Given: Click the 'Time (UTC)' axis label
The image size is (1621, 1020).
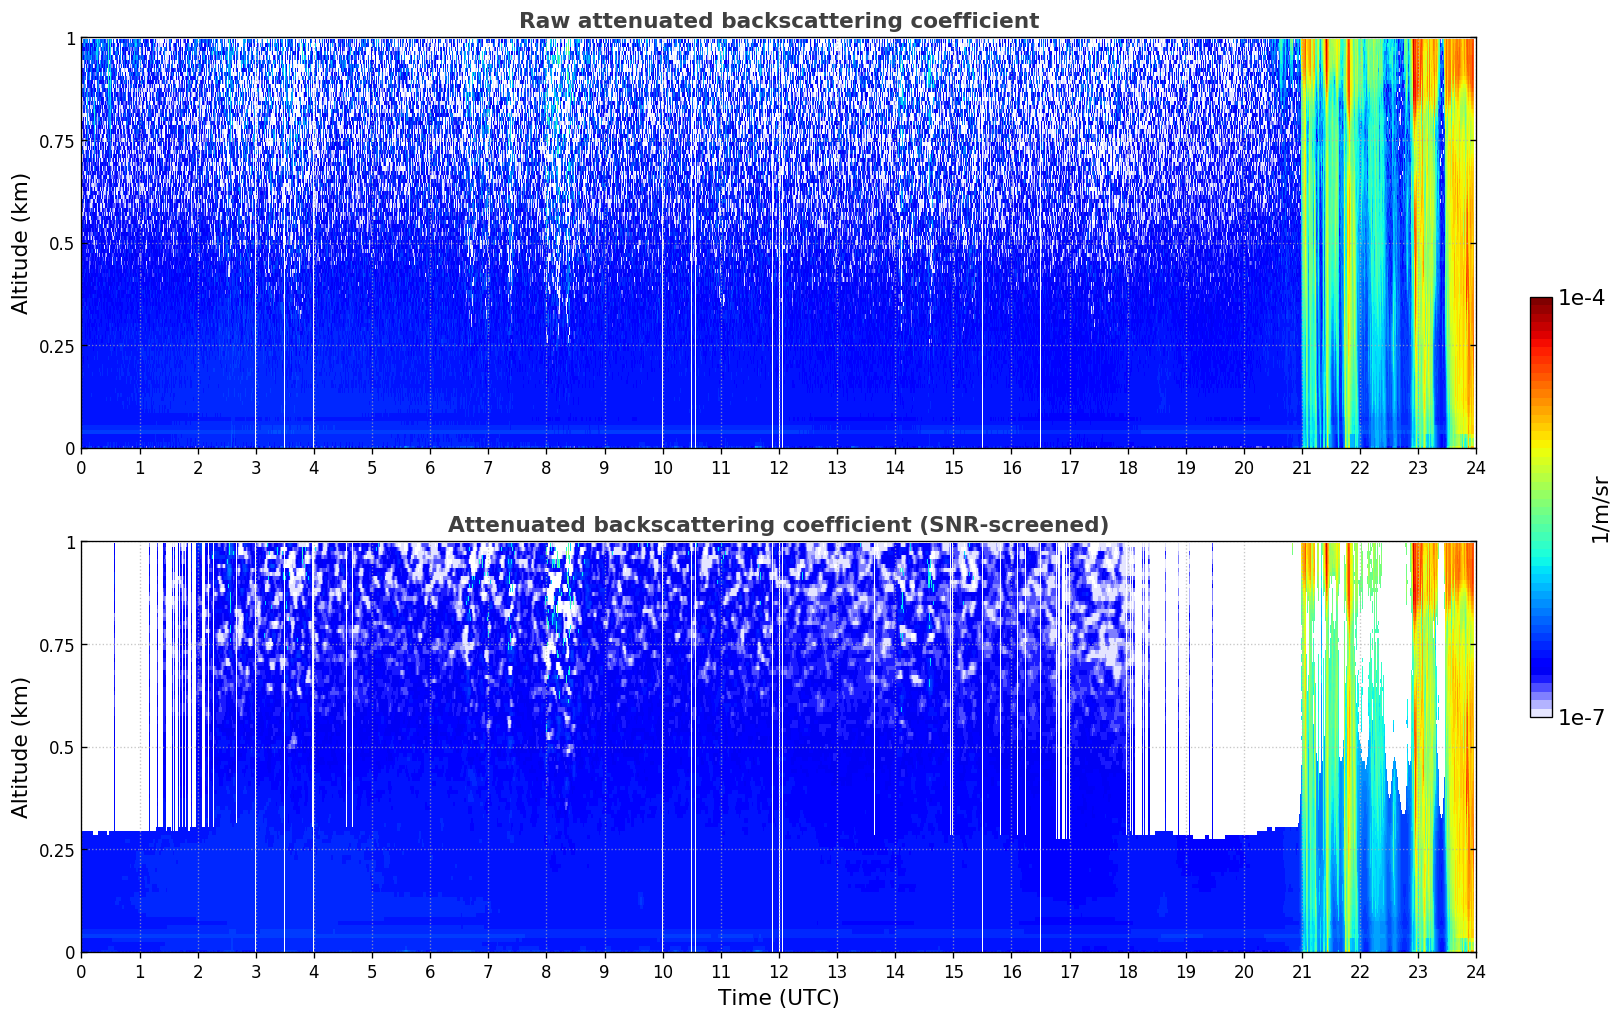Looking at the screenshot, I should pyautogui.click(x=778, y=998).
